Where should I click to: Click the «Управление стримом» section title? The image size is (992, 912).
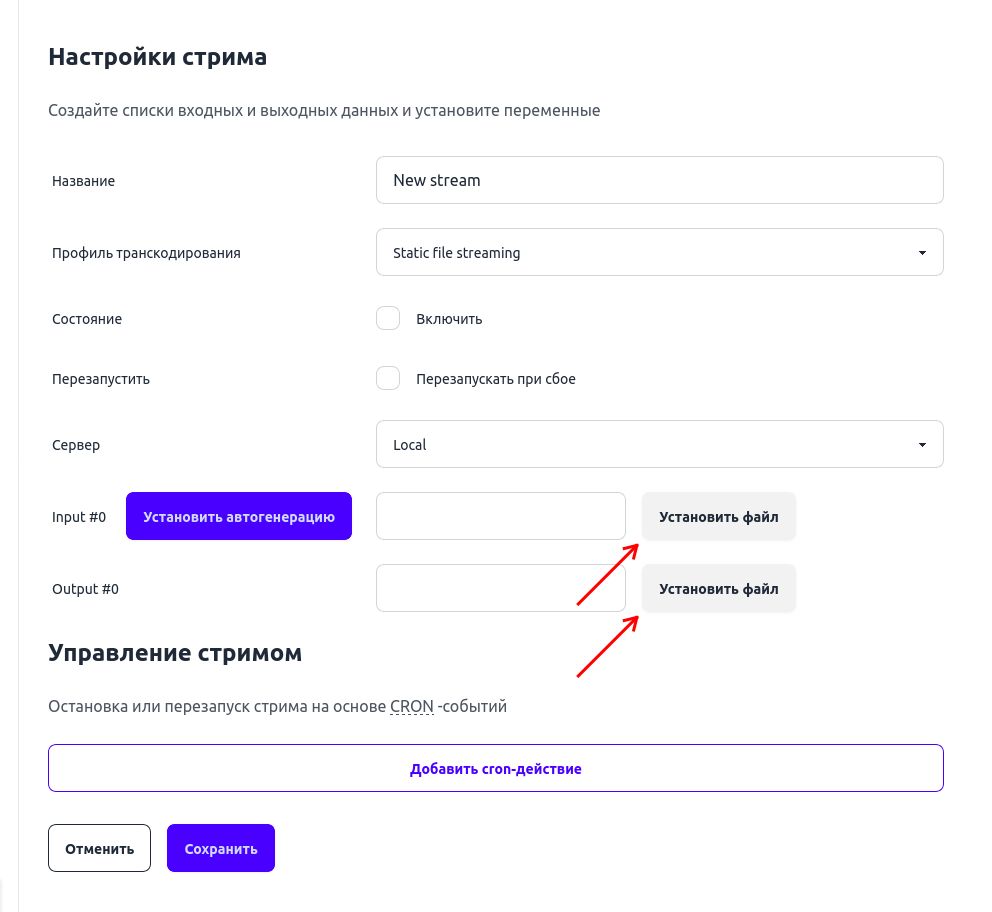pyautogui.click(x=175, y=652)
